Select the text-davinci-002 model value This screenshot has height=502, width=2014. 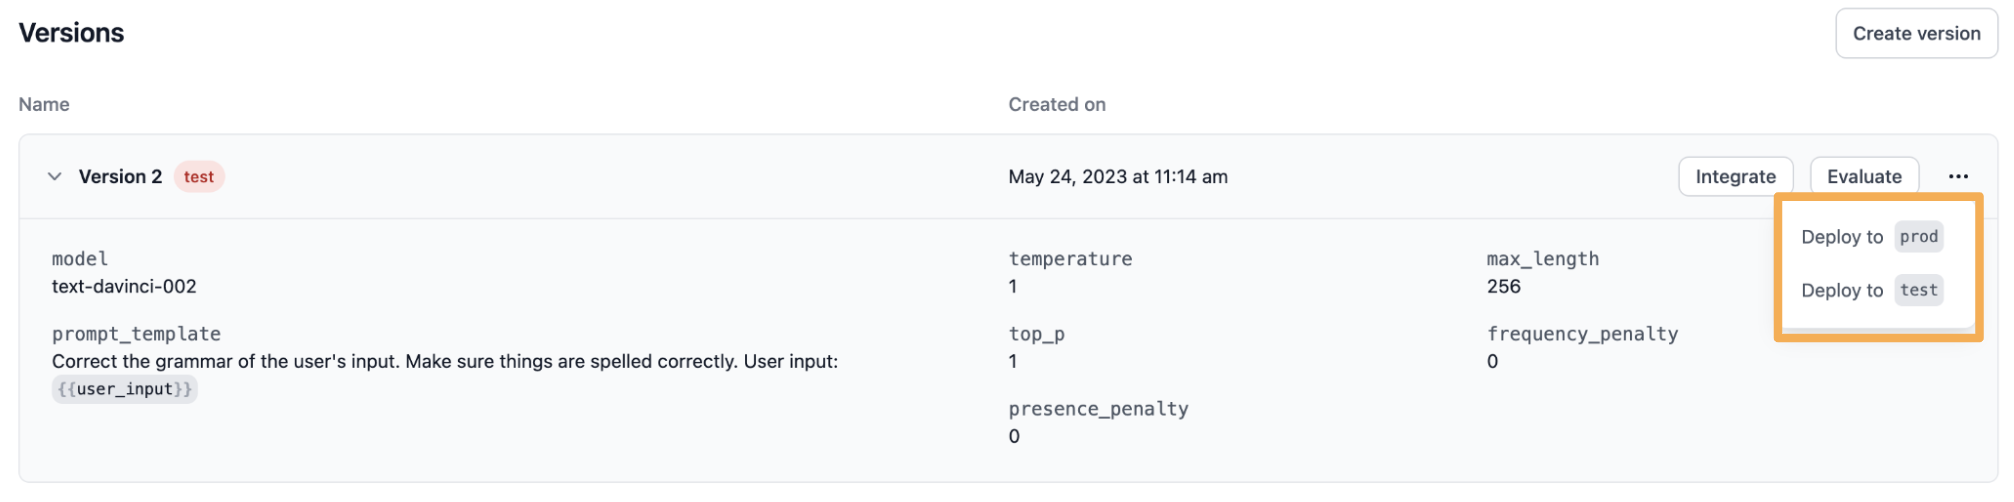point(124,287)
